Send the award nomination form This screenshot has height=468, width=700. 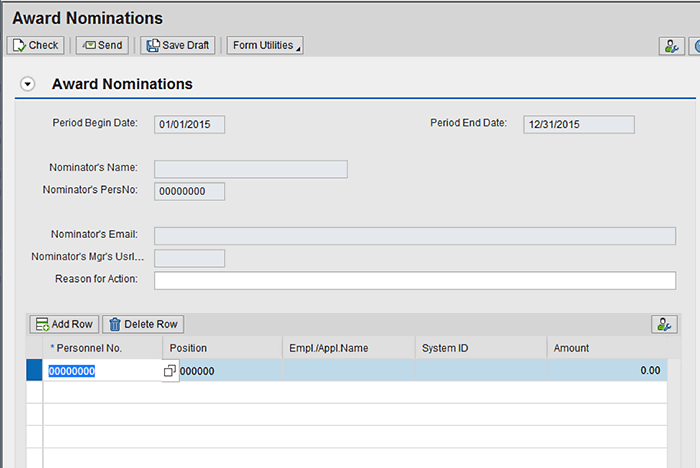click(102, 45)
